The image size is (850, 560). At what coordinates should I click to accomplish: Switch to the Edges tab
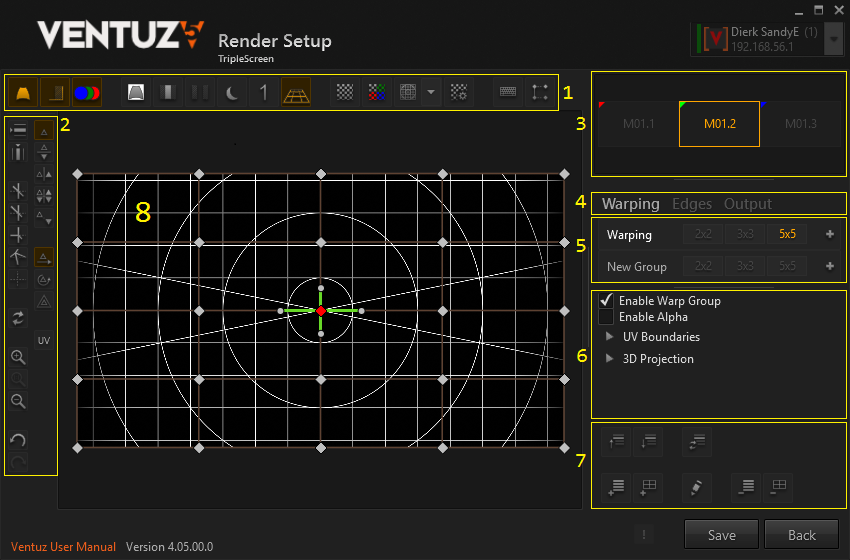click(x=691, y=204)
